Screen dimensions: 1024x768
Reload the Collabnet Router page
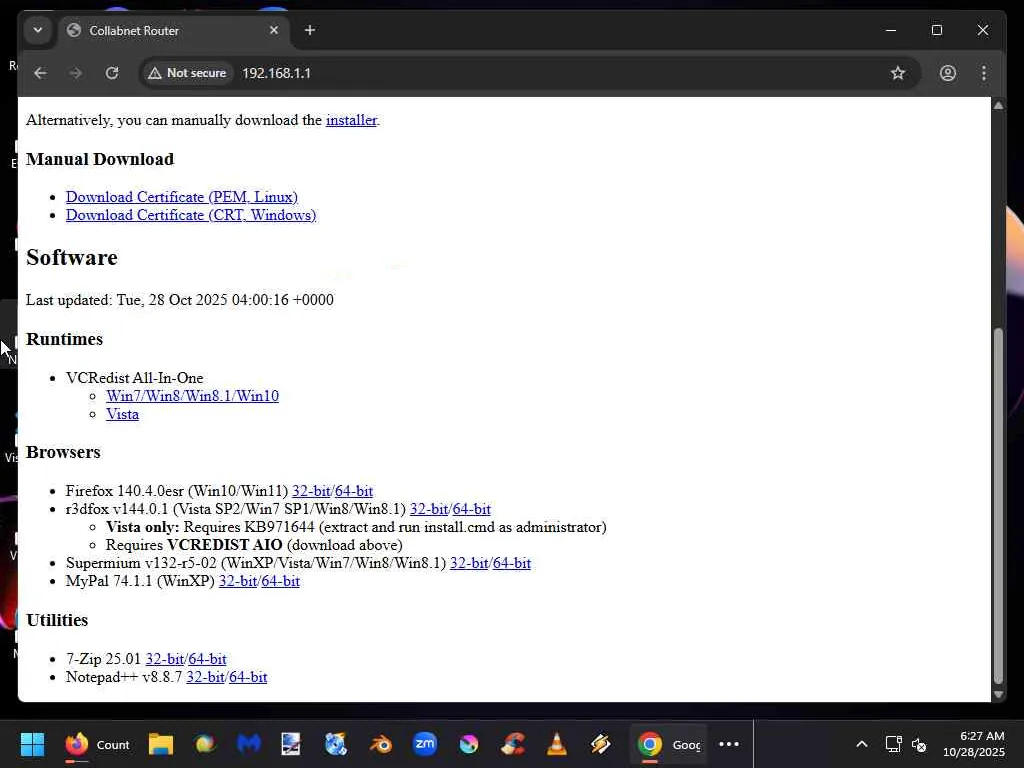click(x=112, y=73)
